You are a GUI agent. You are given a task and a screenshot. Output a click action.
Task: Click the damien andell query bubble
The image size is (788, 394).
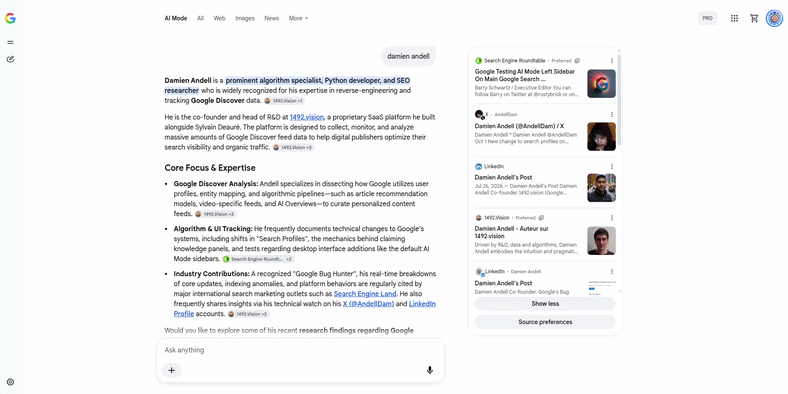point(408,56)
